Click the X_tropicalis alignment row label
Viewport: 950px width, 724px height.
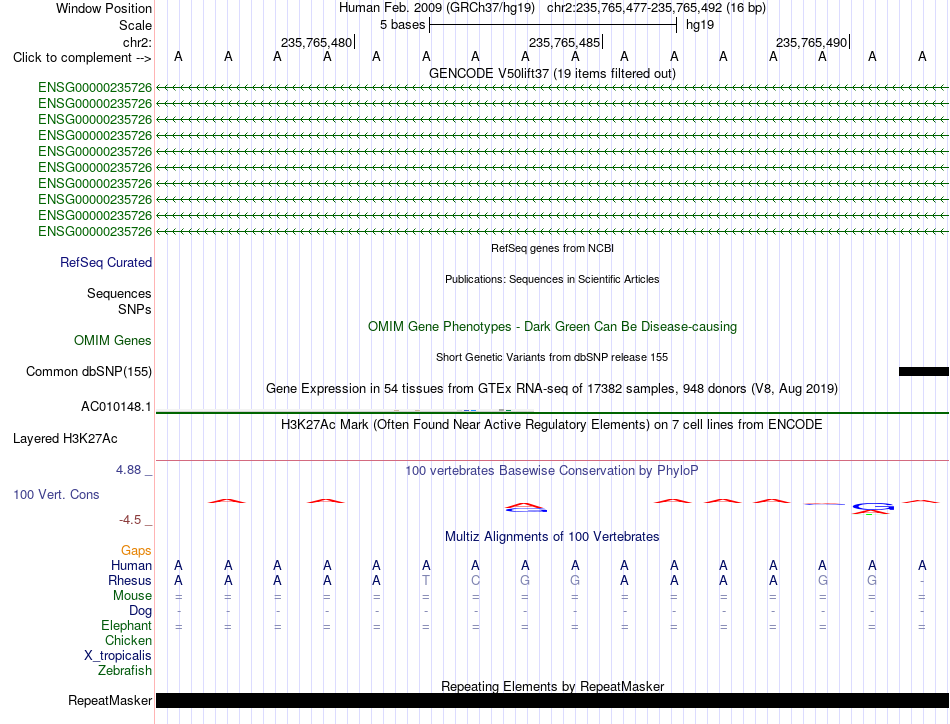118,656
